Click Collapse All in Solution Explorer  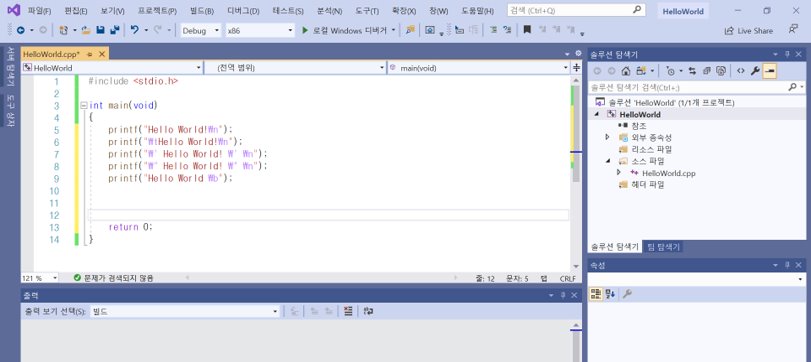click(x=707, y=71)
